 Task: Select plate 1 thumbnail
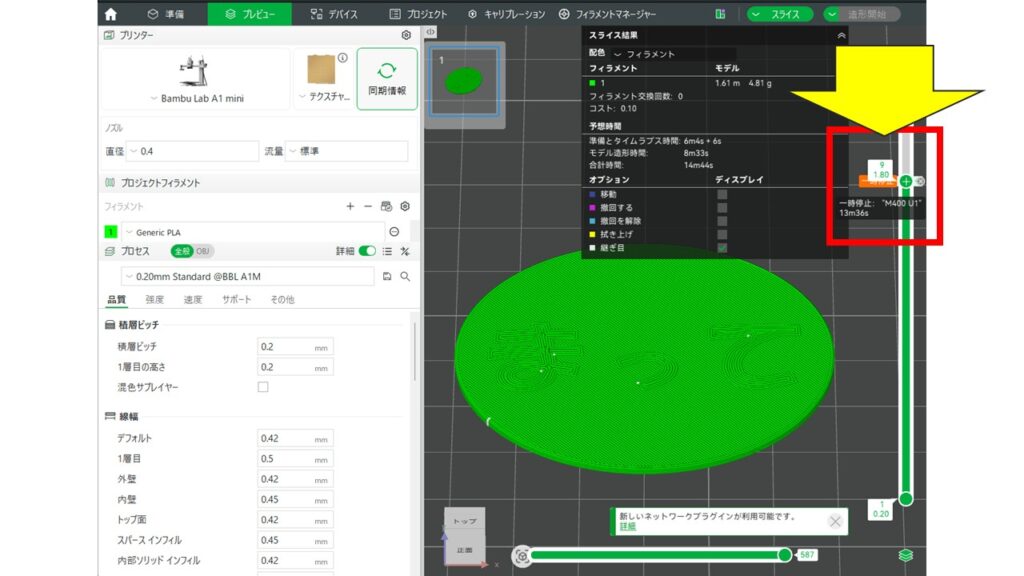tap(464, 82)
